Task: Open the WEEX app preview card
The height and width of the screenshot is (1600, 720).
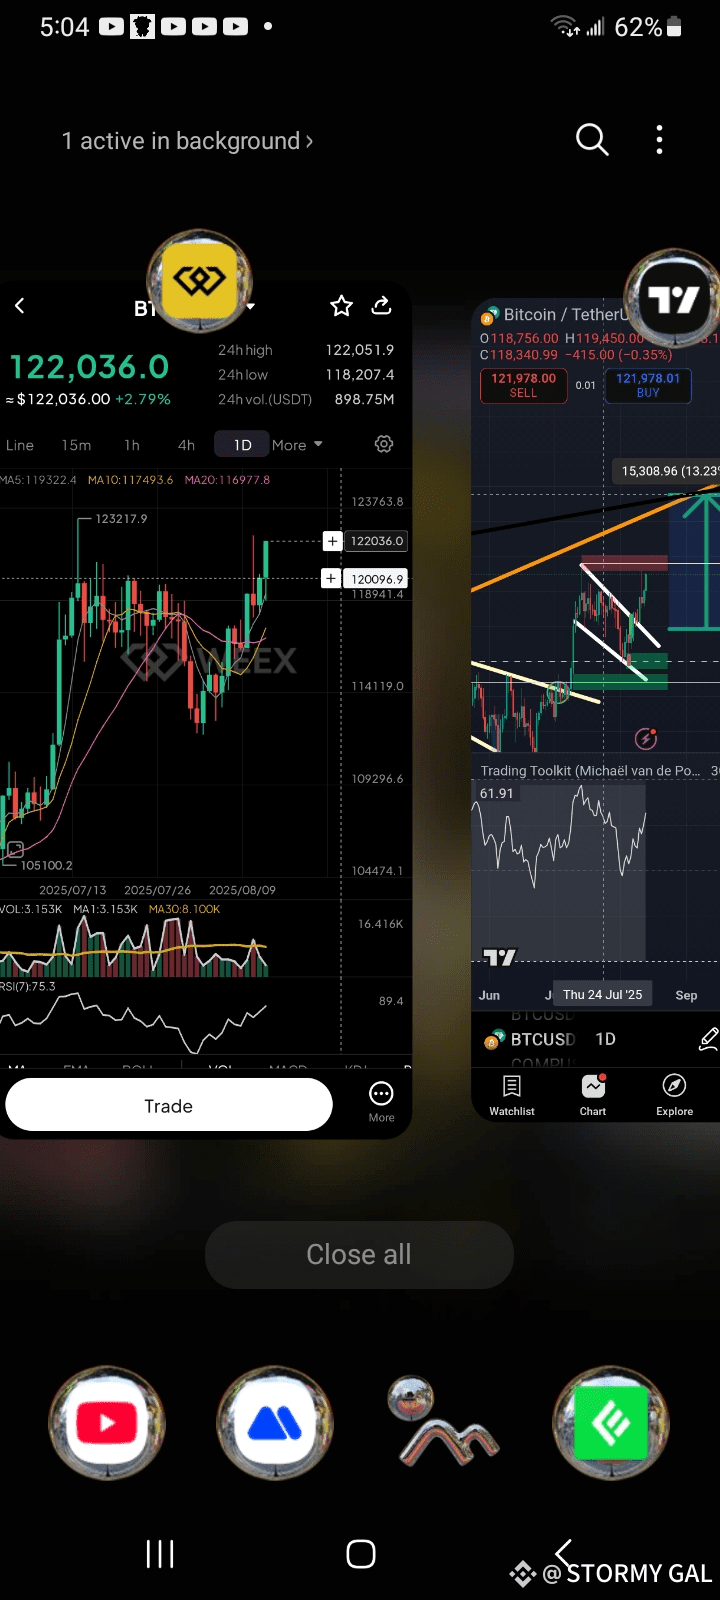Action: 205,710
